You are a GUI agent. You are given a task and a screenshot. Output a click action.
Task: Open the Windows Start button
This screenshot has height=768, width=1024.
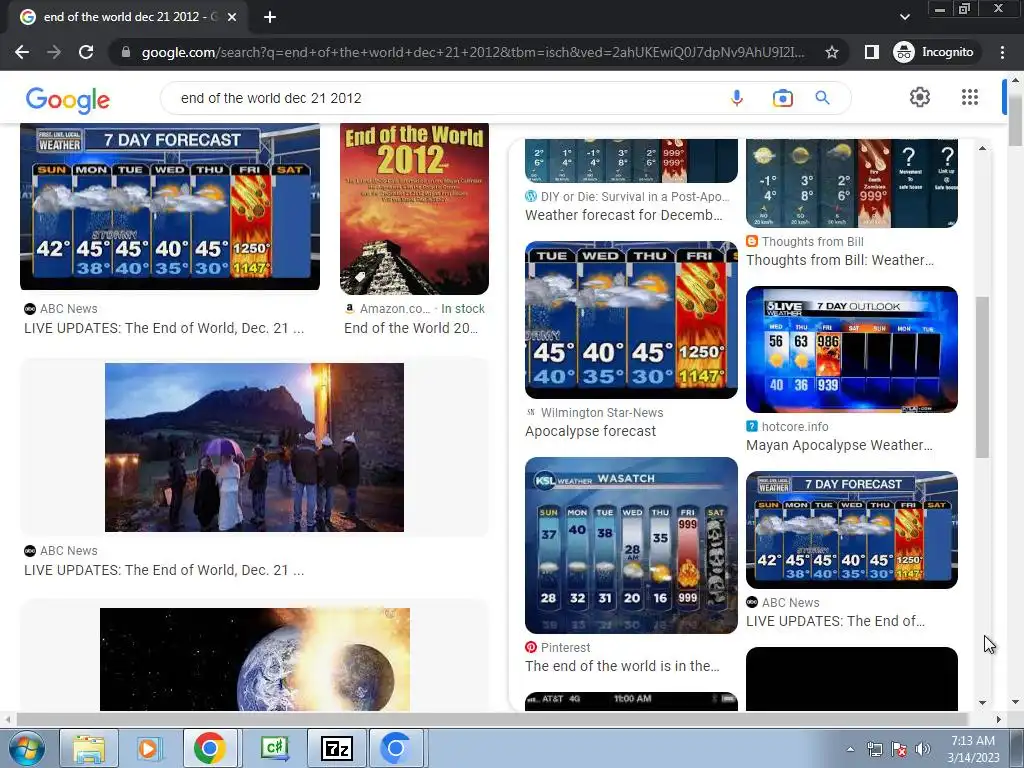click(26, 748)
